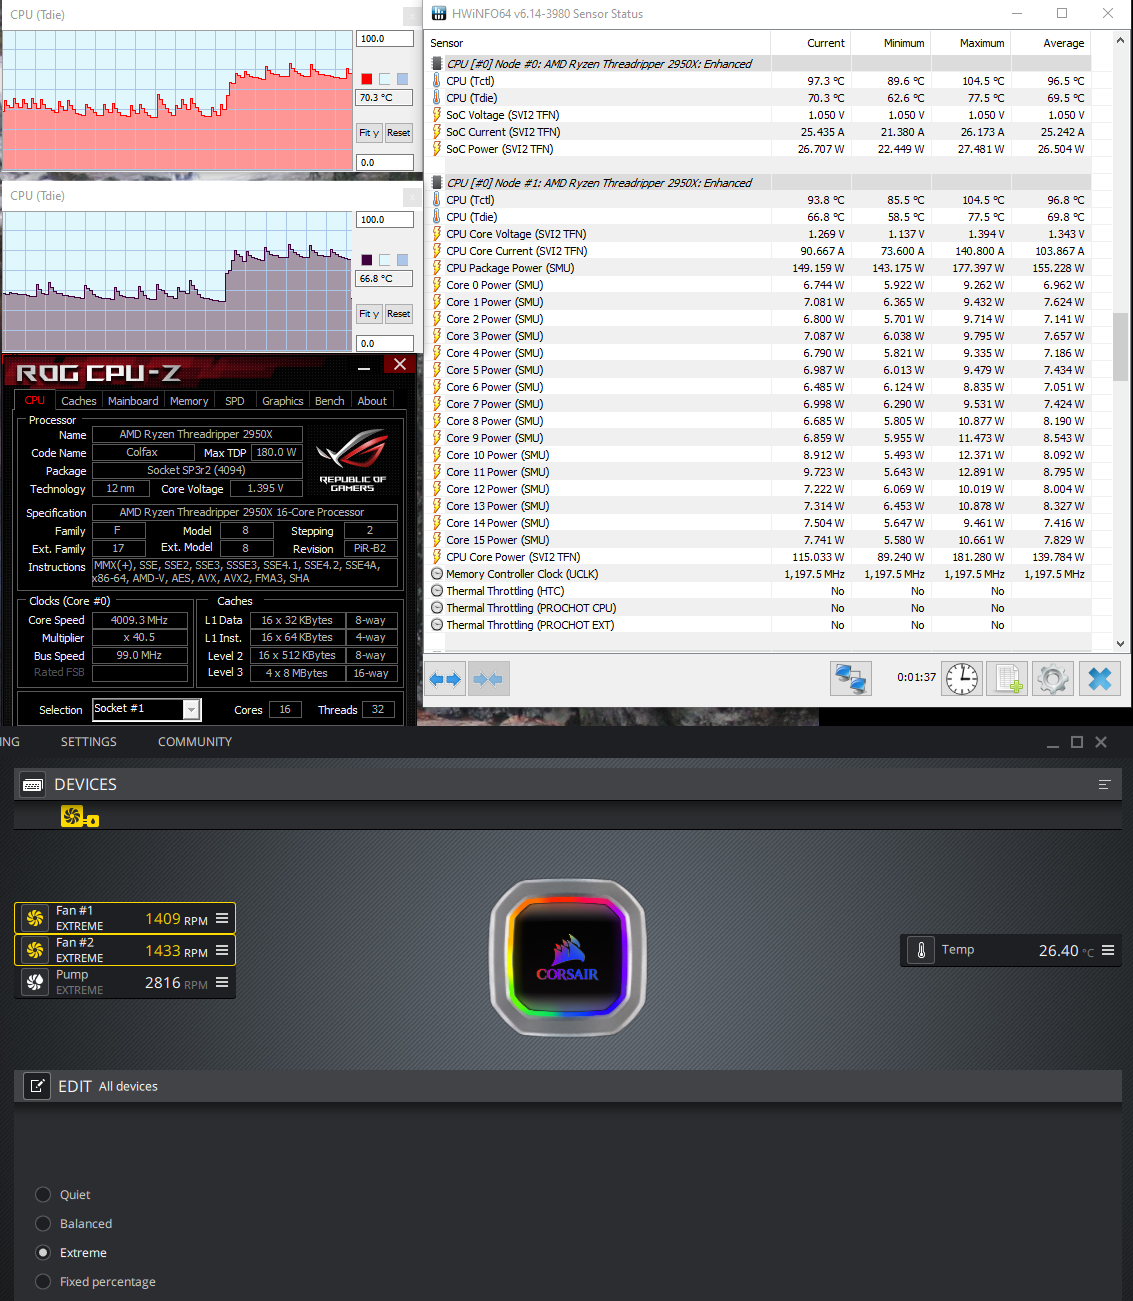Open the Pump options menu

222,982
